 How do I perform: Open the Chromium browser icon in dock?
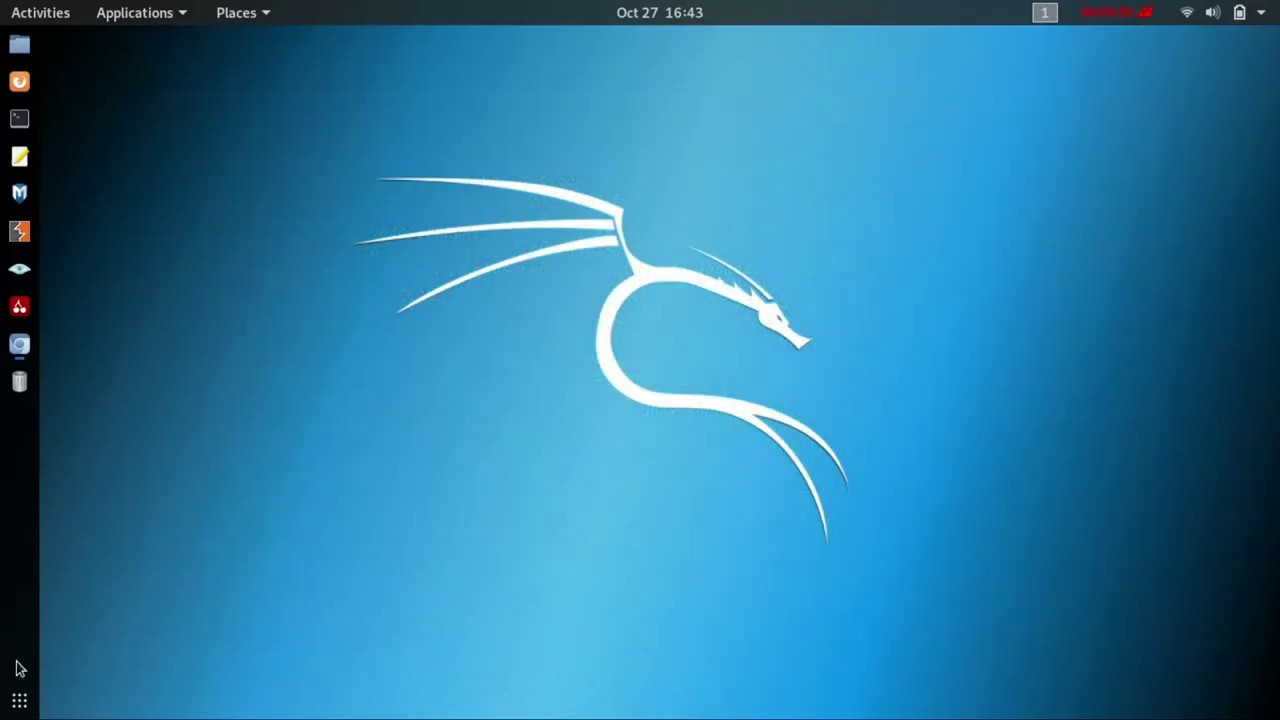click(19, 345)
